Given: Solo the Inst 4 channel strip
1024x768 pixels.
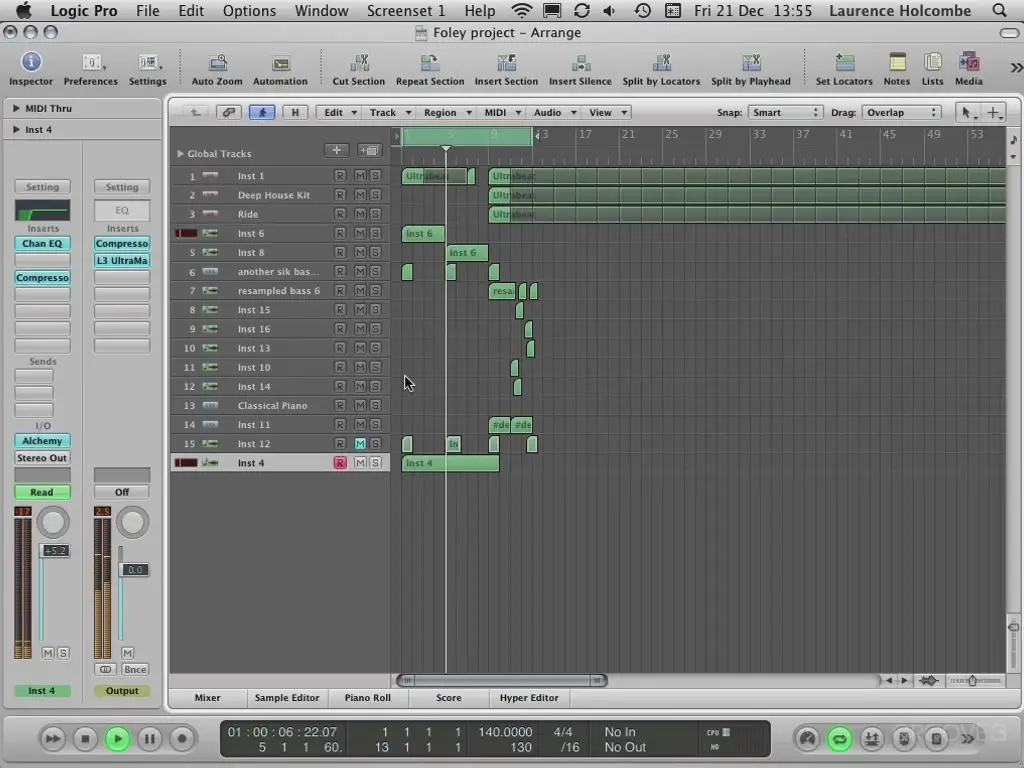Looking at the screenshot, I should pyautogui.click(x=63, y=653).
